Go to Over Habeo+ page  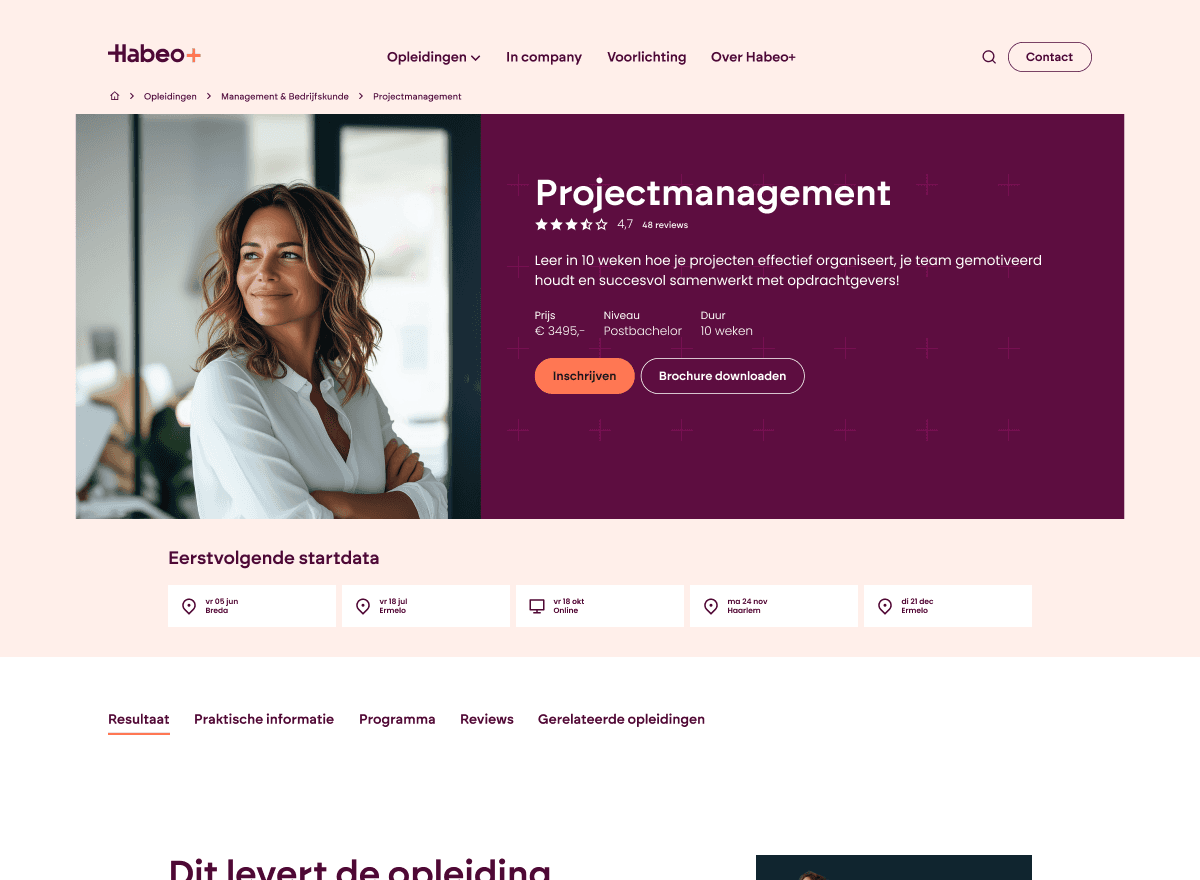(x=753, y=57)
